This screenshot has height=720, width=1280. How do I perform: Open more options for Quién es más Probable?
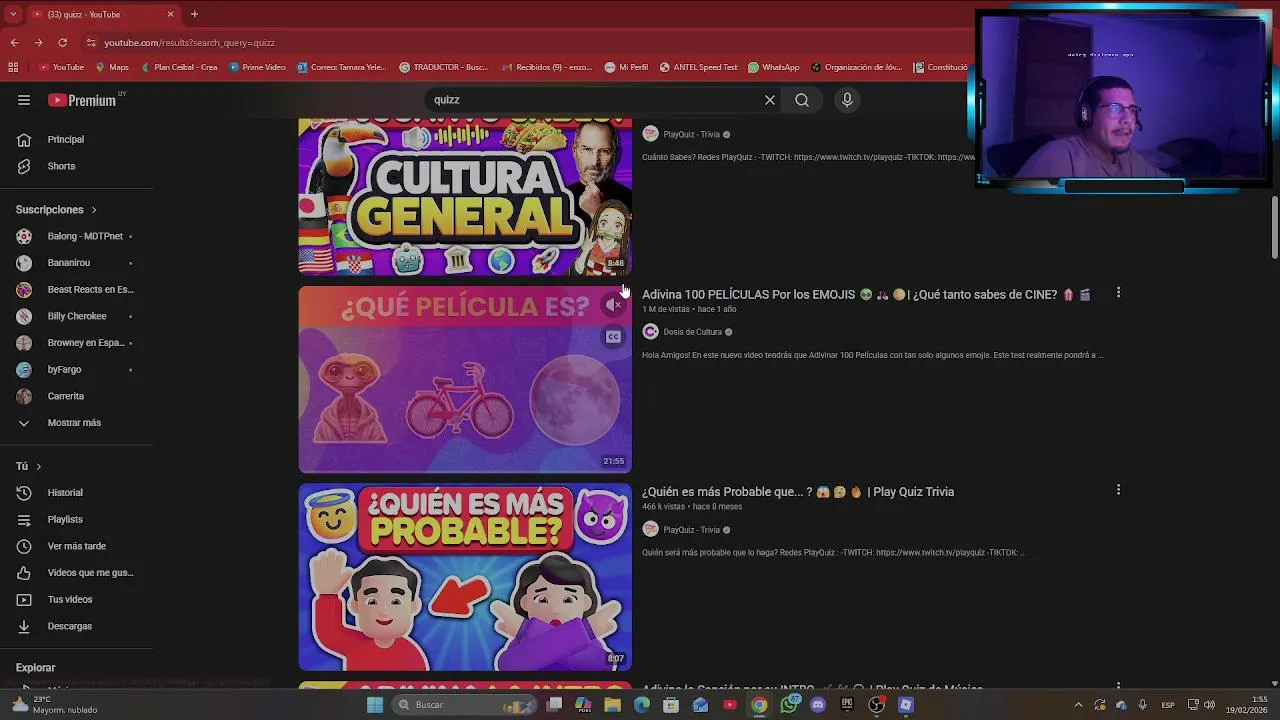pyautogui.click(x=1118, y=490)
